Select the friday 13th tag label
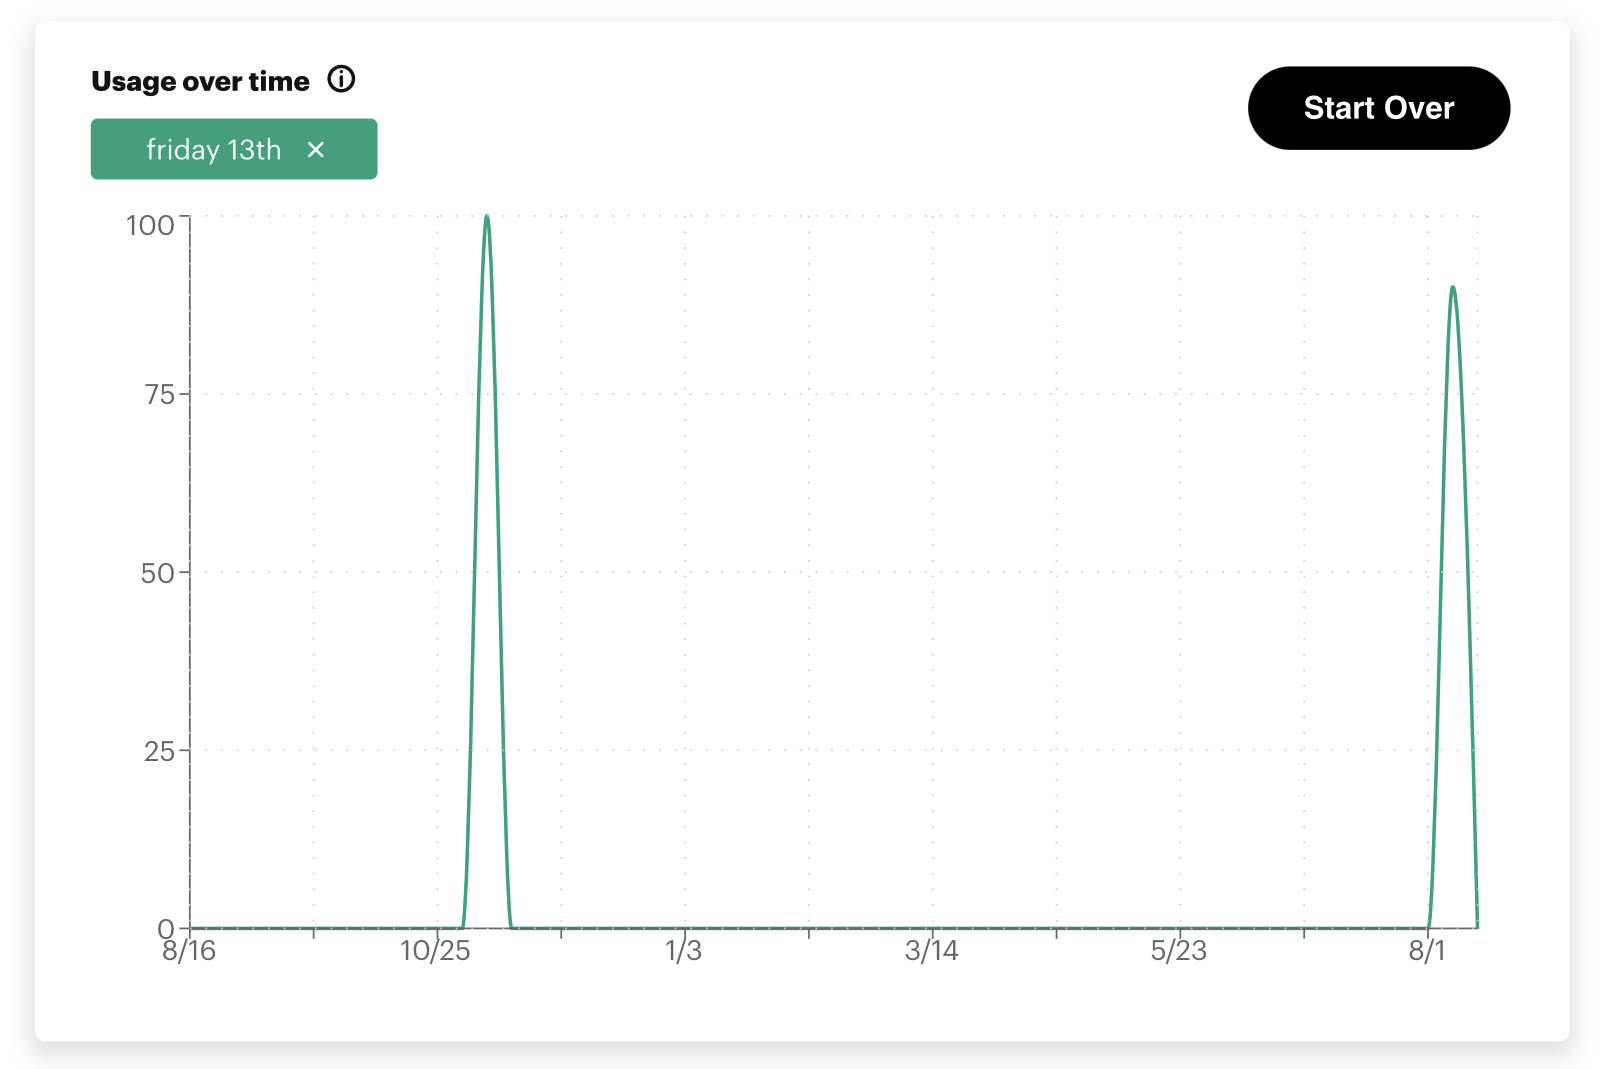Viewport: 1600px width, 1069px height. coord(213,150)
